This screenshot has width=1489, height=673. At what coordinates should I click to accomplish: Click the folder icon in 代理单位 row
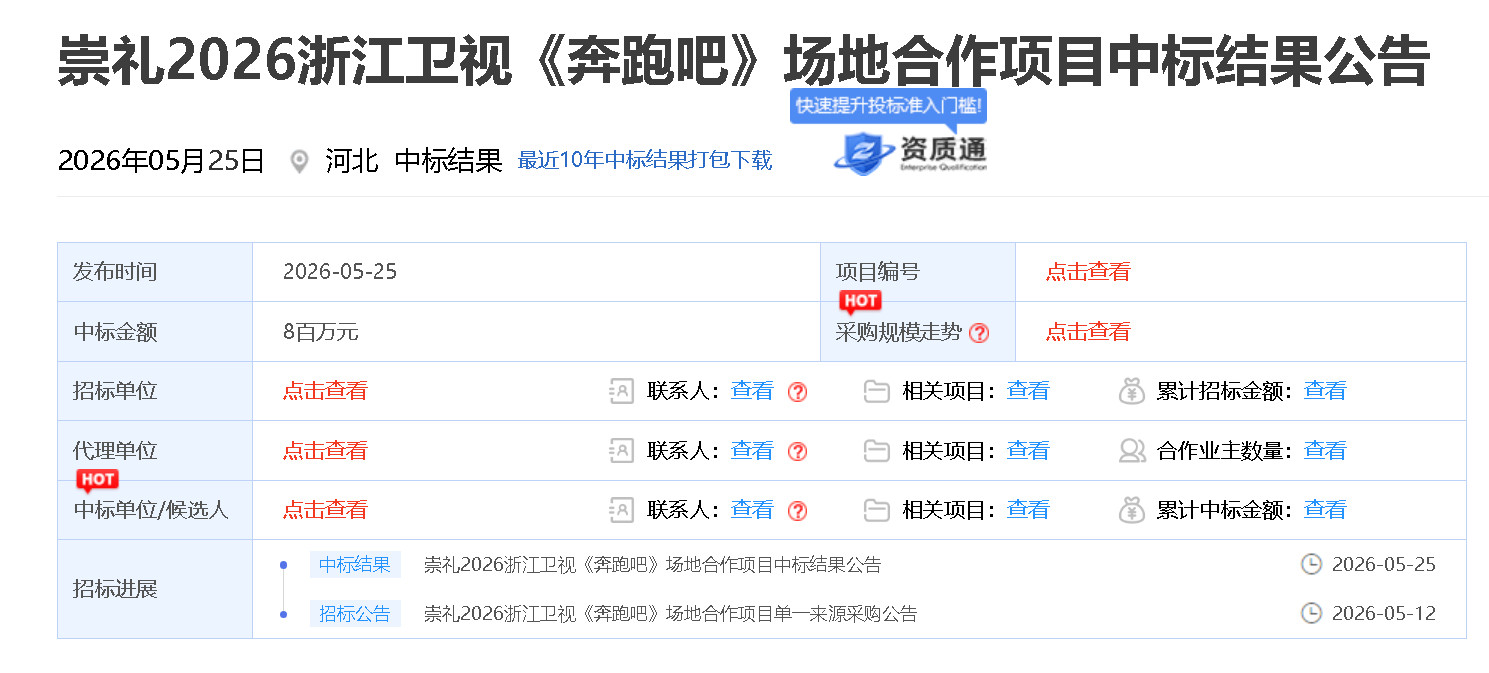[877, 451]
